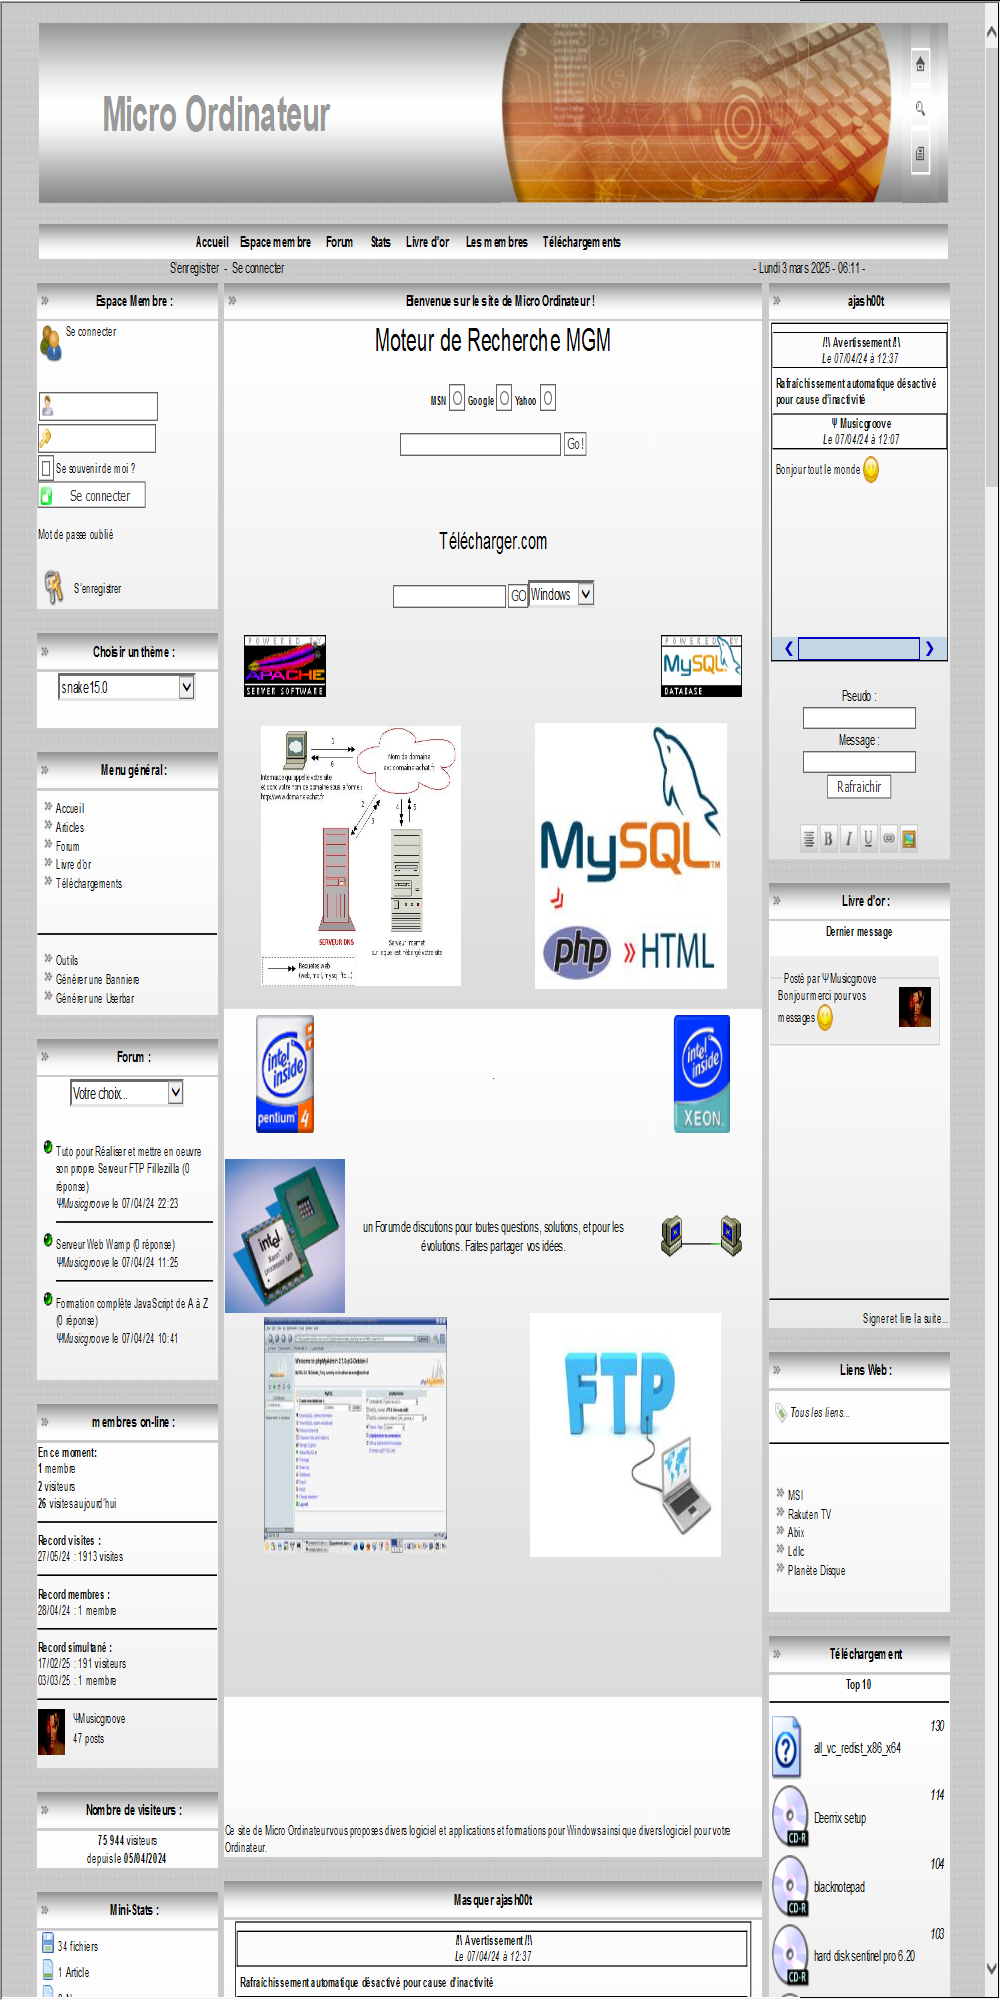
Task: Click the MGM search text field
Action: 480,444
